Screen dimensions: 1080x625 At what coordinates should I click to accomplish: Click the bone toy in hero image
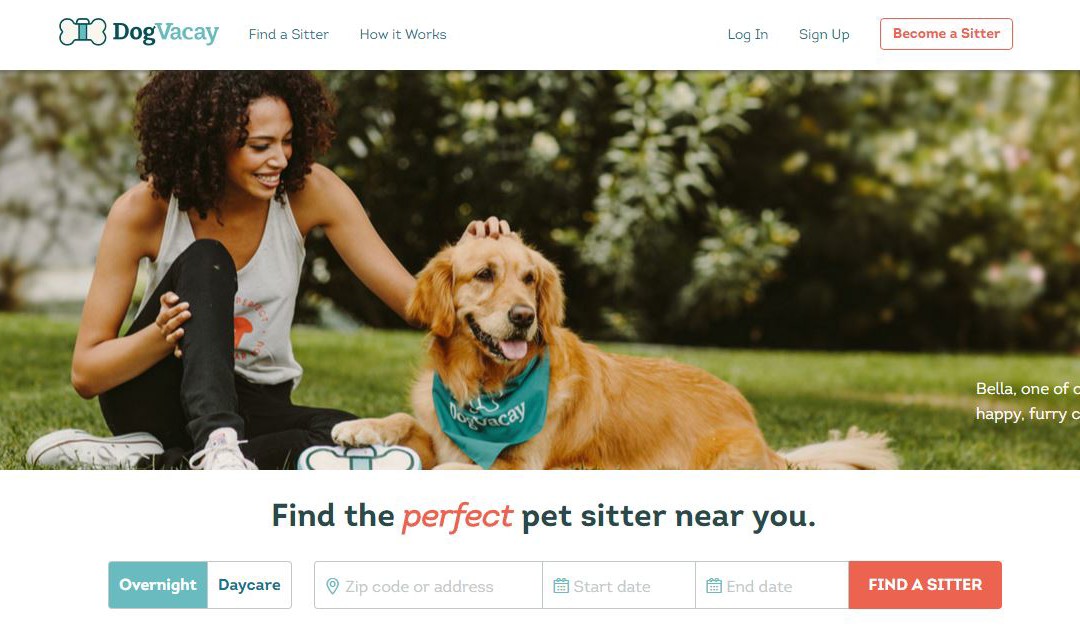pos(359,458)
